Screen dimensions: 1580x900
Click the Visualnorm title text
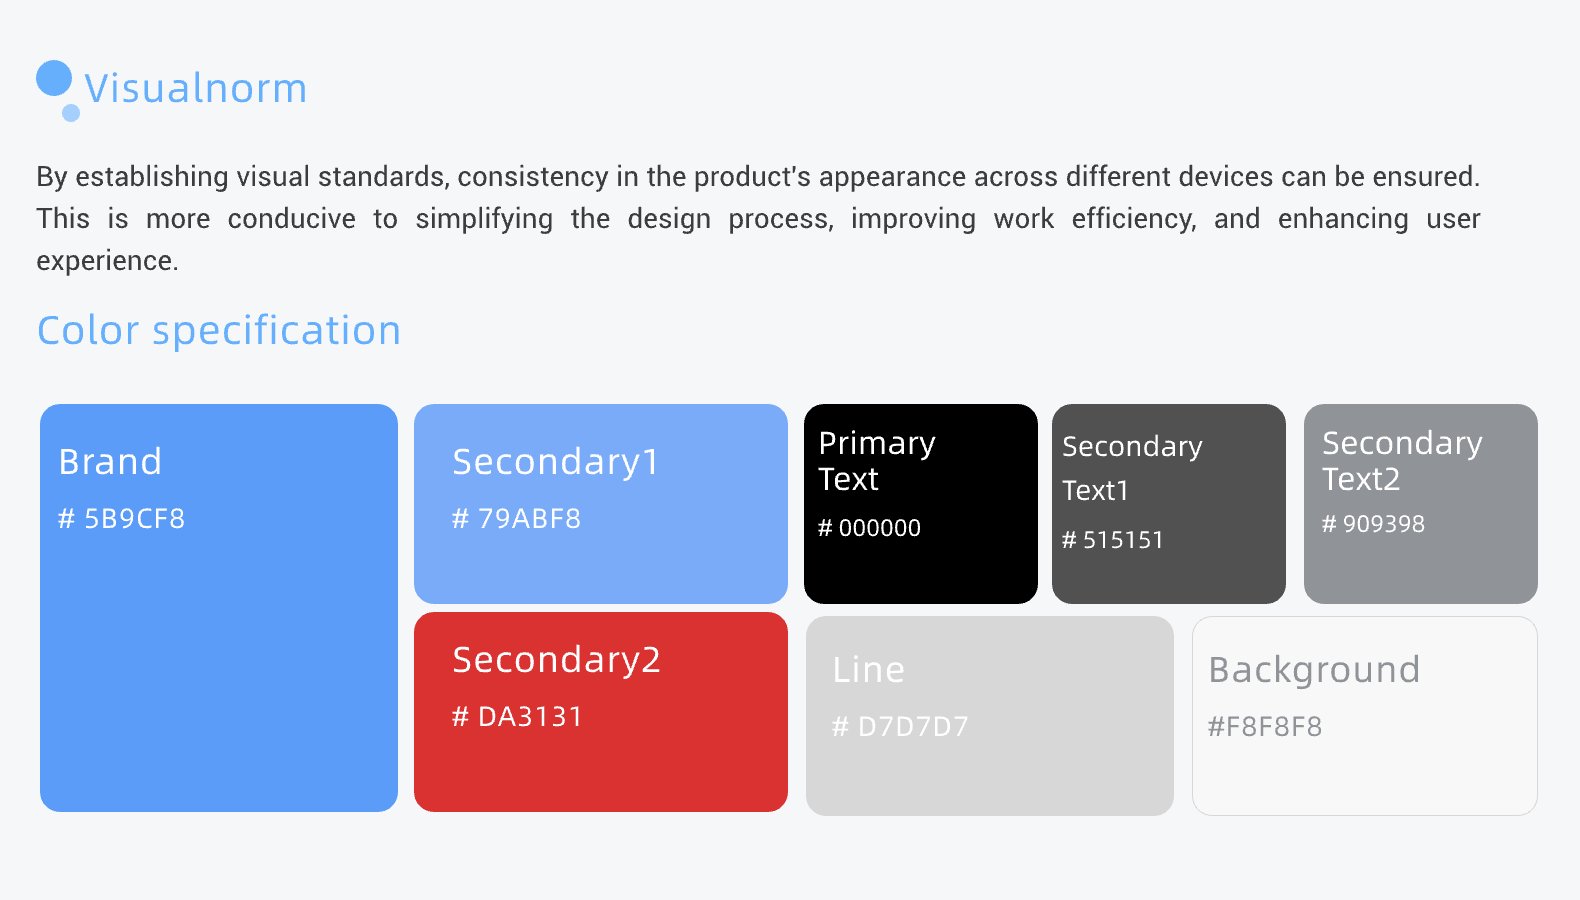point(196,88)
